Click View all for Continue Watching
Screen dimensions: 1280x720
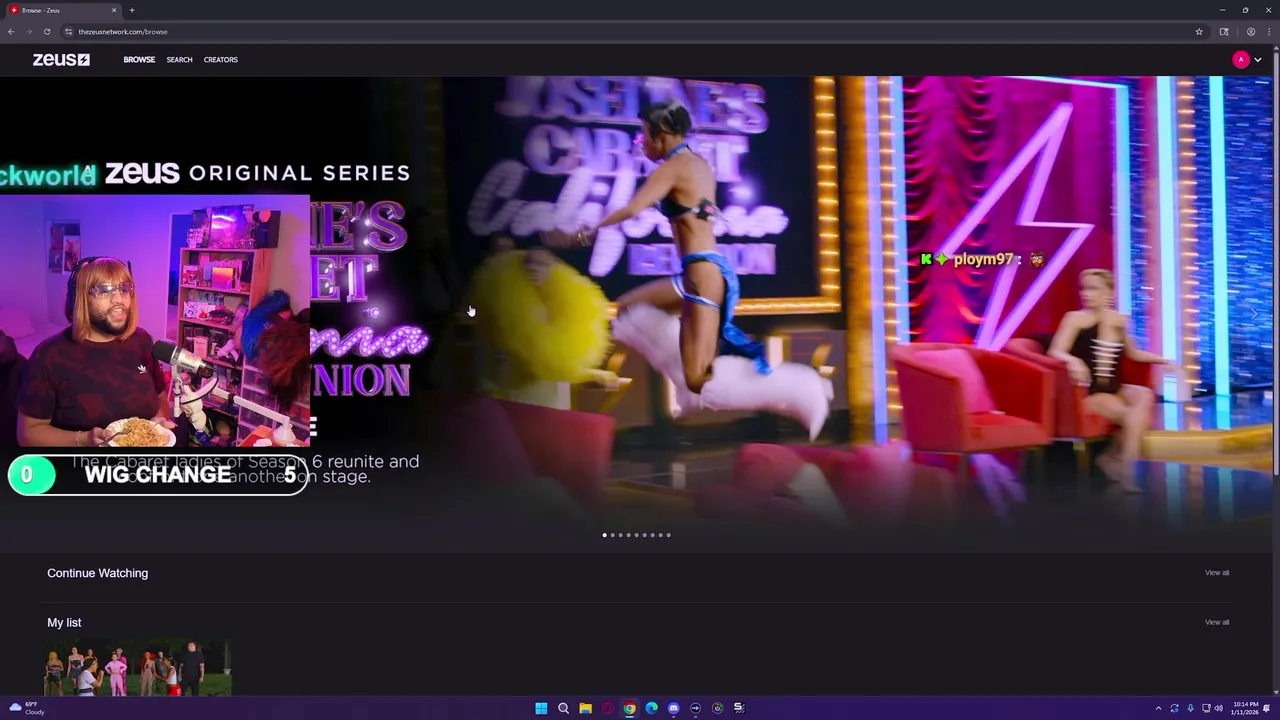[1217, 573]
